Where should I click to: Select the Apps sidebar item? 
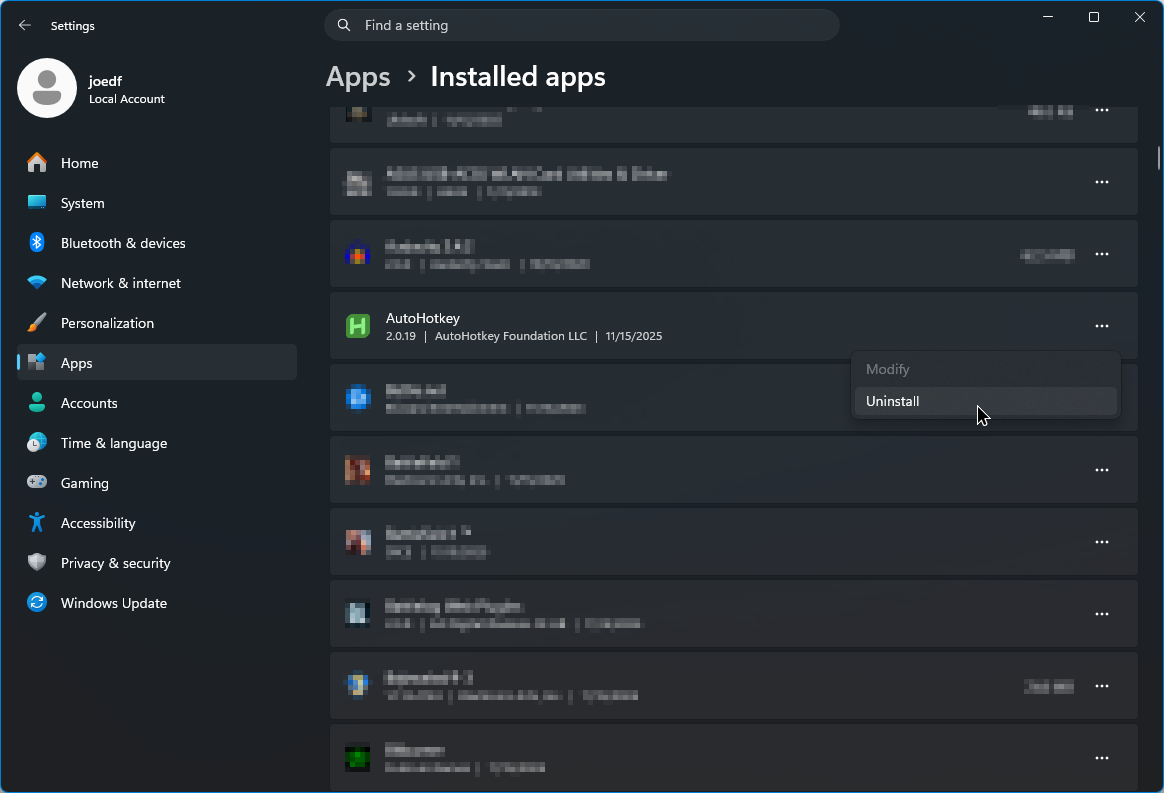point(157,363)
